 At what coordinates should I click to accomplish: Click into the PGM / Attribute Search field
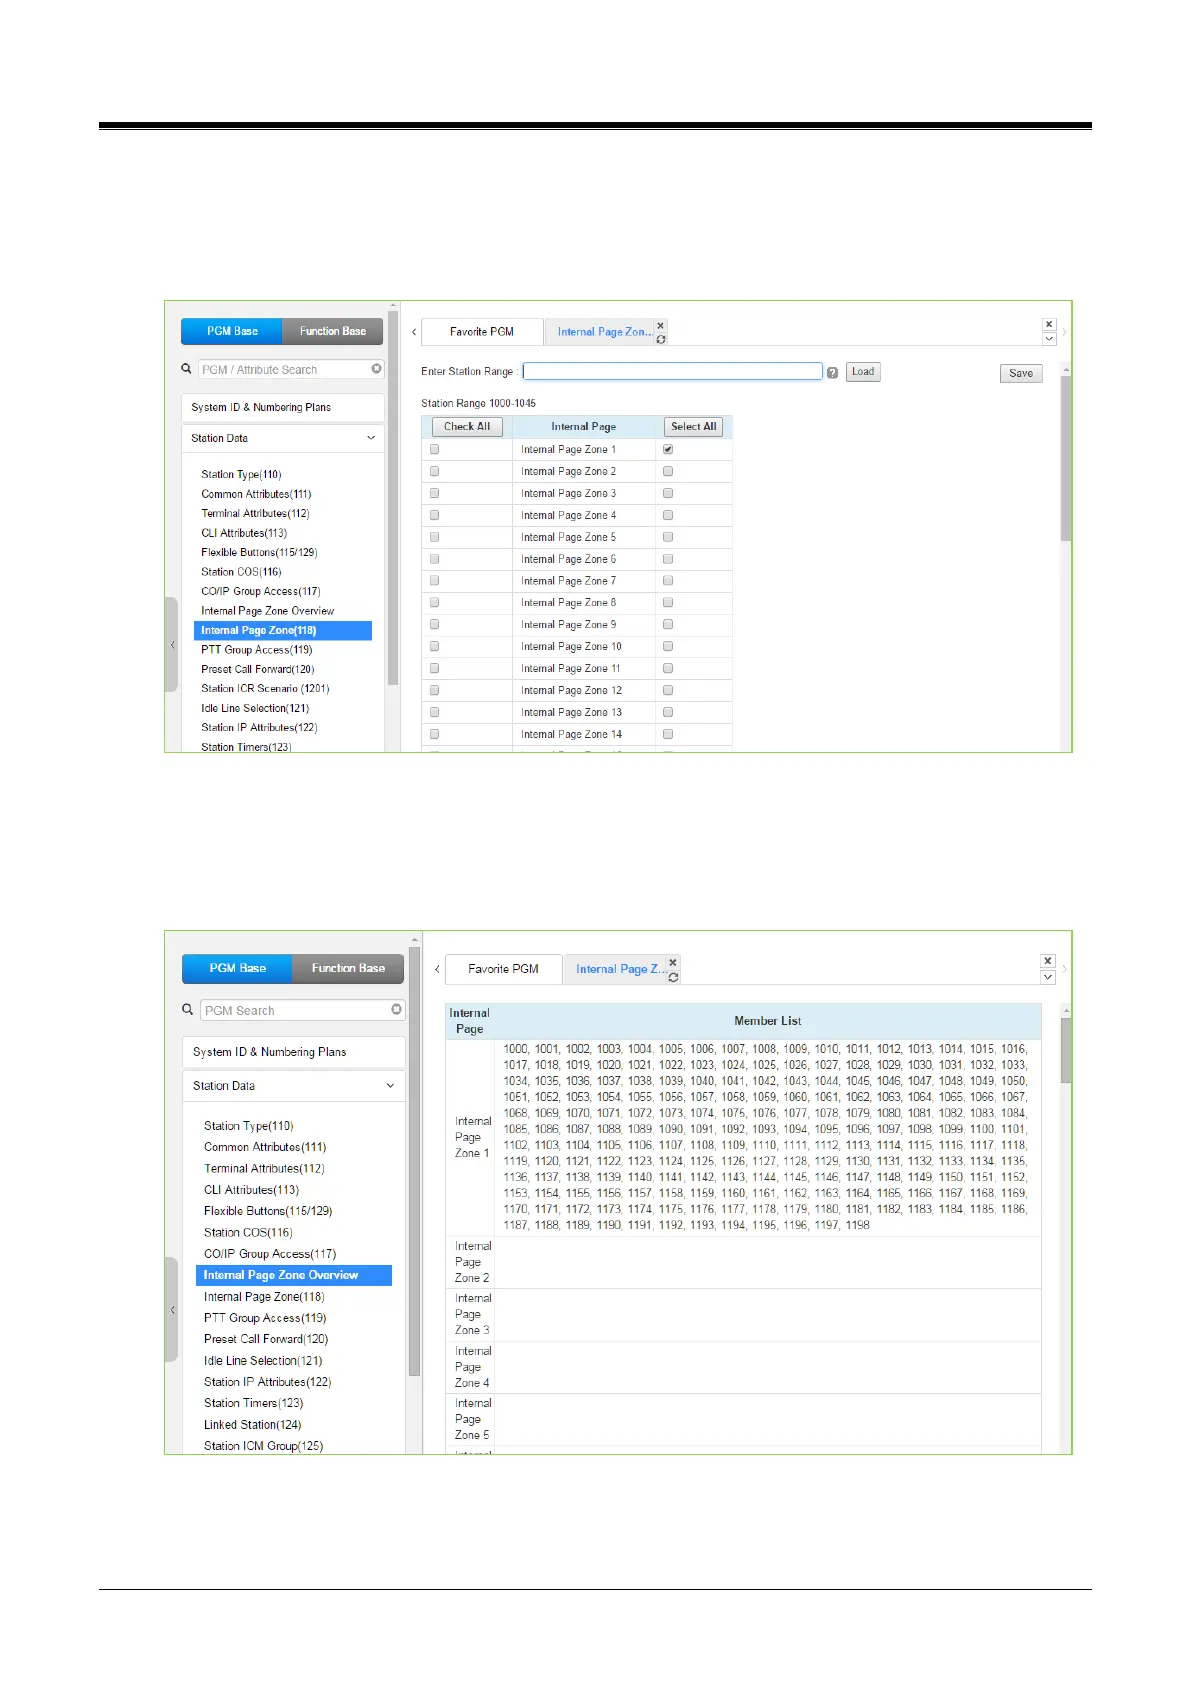pyautogui.click(x=285, y=370)
